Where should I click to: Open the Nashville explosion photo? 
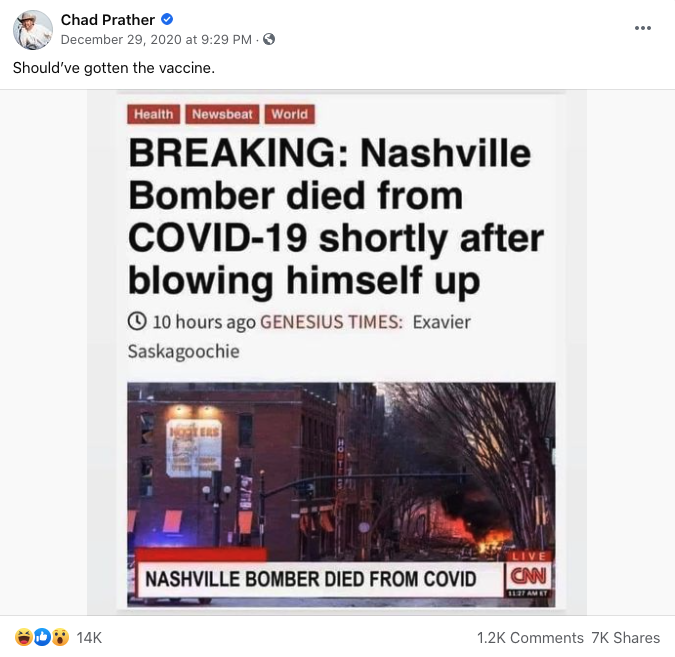341,494
